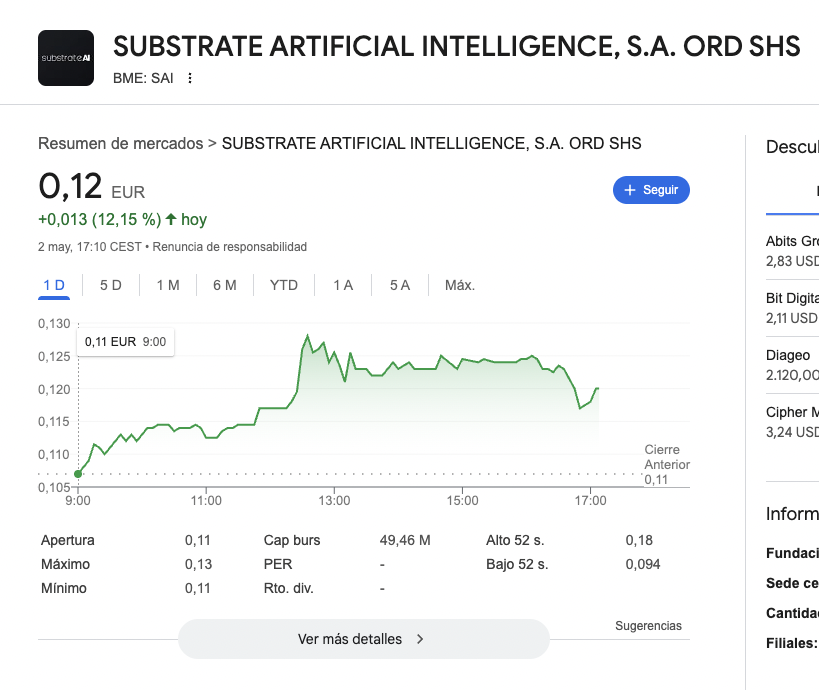This screenshot has height=690, width=819.
Task: Show the 5 A chart range
Action: tap(400, 286)
